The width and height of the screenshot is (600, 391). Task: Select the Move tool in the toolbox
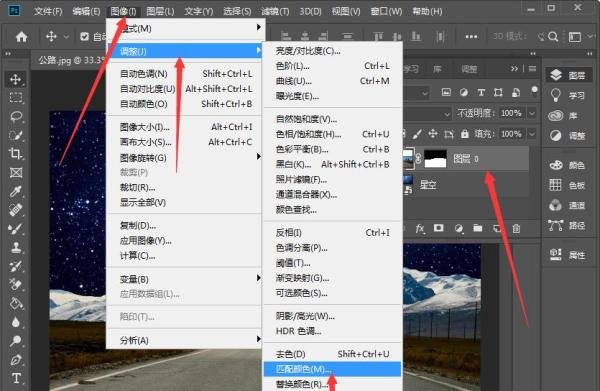click(16, 79)
